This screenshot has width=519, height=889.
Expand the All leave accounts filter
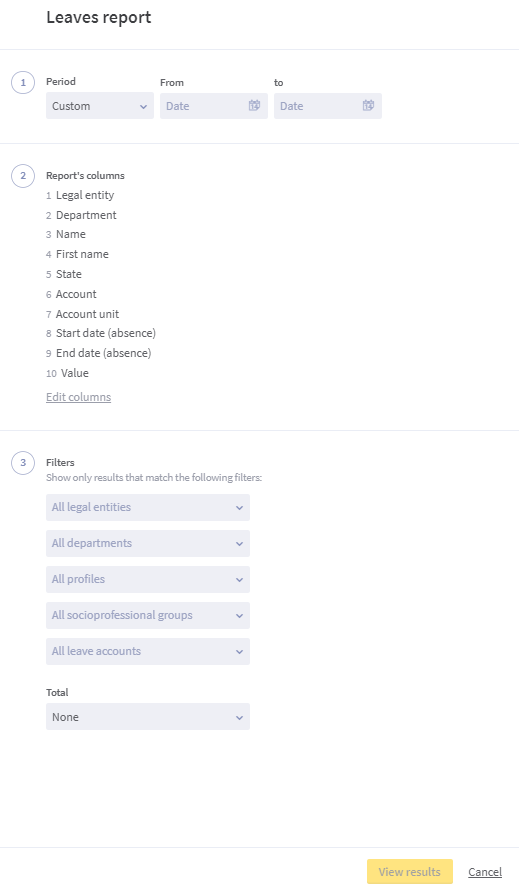click(147, 651)
